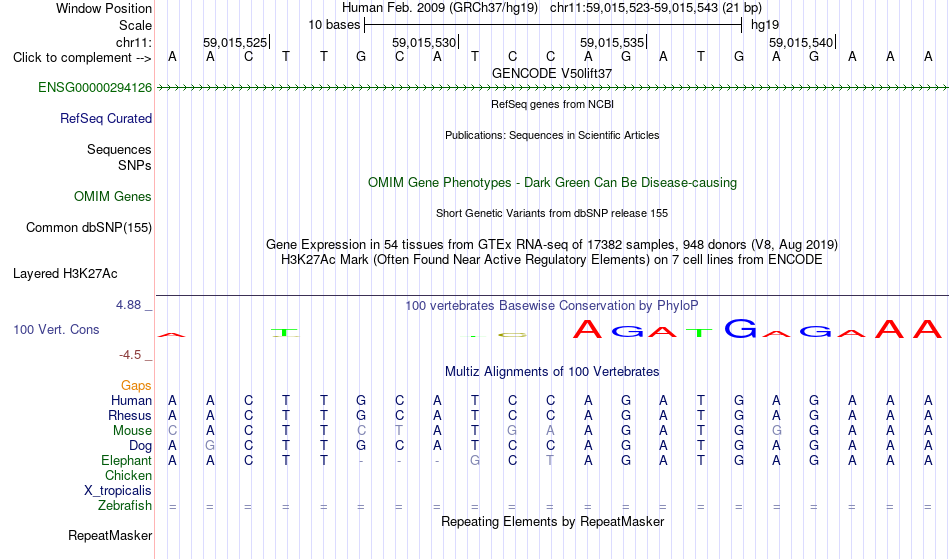This screenshot has height=559, width=950.
Task: Click the Layered H3K27Ac track label
Action: (65, 274)
